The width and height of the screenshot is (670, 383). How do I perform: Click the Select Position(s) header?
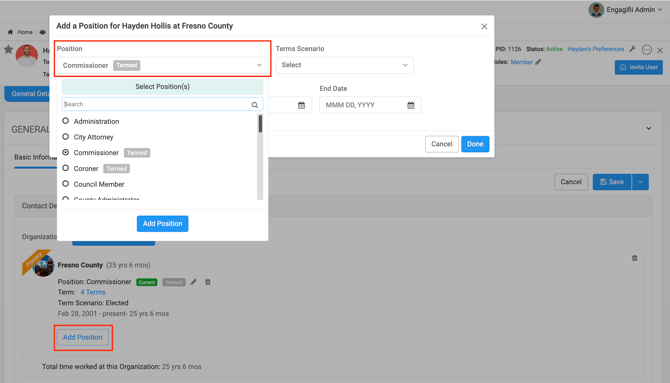point(162,87)
